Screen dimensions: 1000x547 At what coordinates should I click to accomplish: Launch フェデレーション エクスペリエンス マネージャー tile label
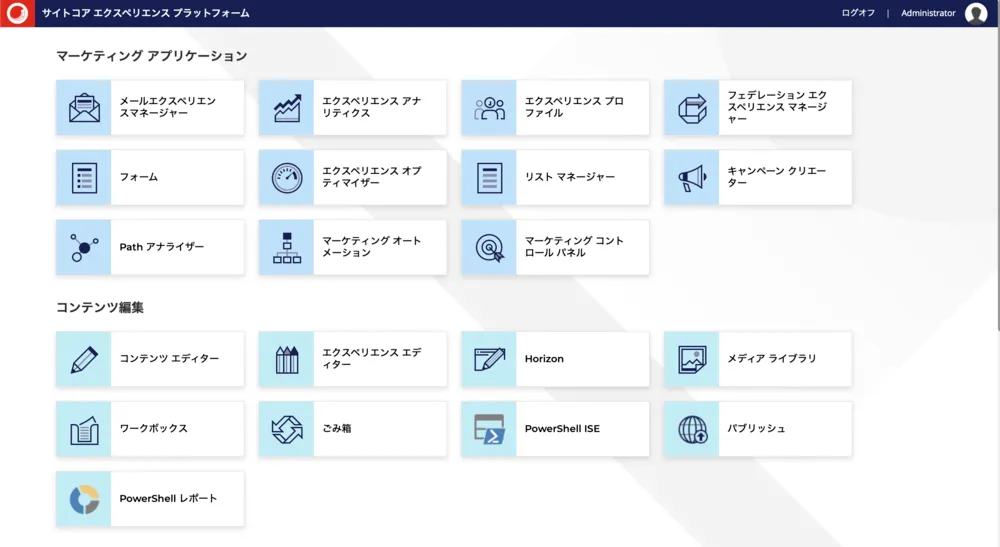tap(777, 107)
